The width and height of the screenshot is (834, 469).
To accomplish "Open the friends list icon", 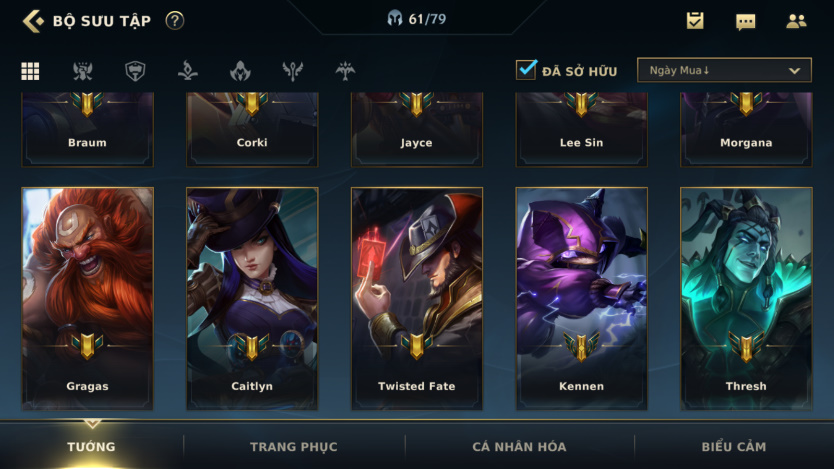I will coord(796,21).
